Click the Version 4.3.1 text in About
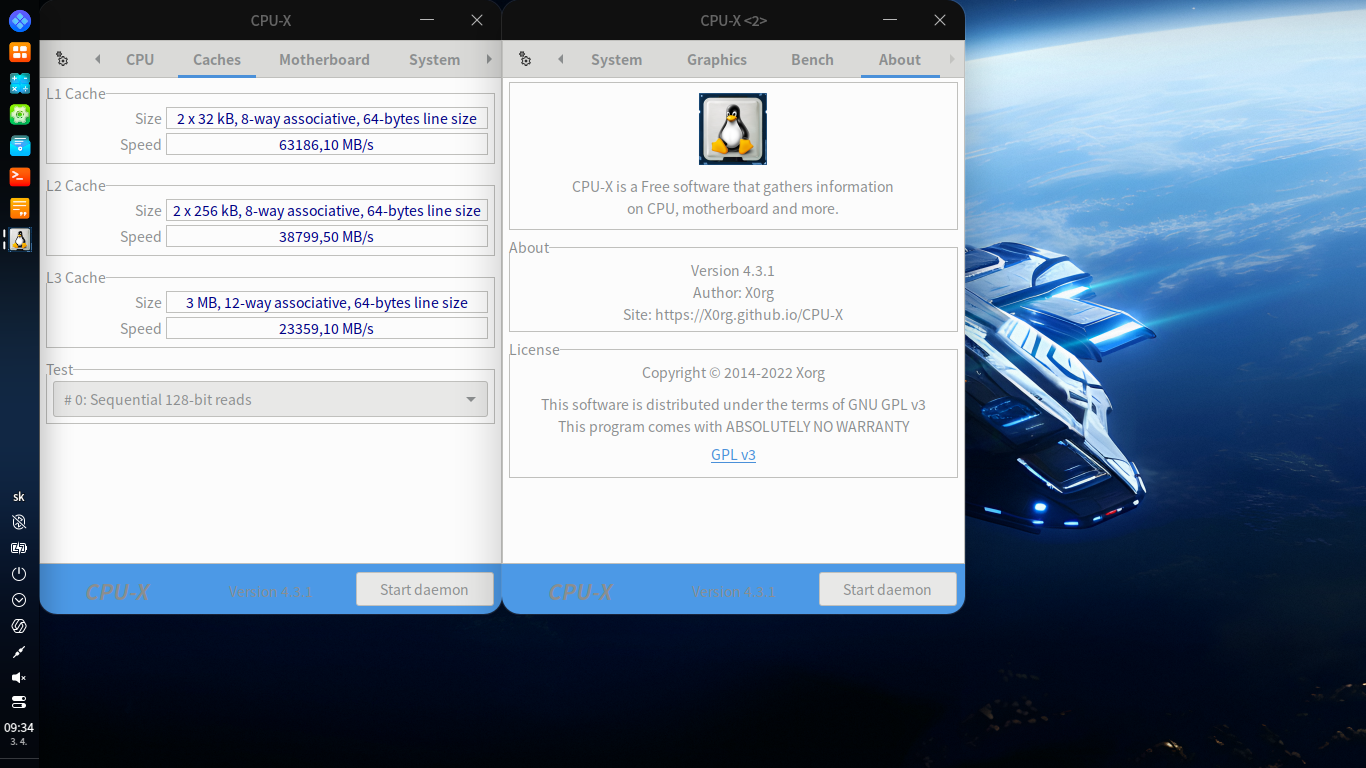This screenshot has height=768, width=1366. 733,270
